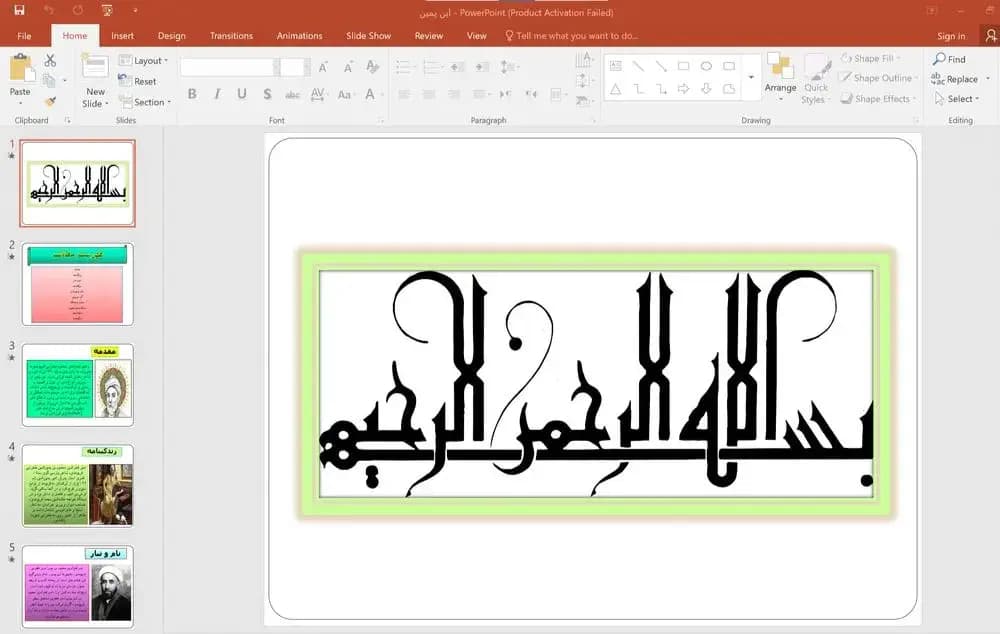Increase font size with the larger A icon

tap(323, 67)
